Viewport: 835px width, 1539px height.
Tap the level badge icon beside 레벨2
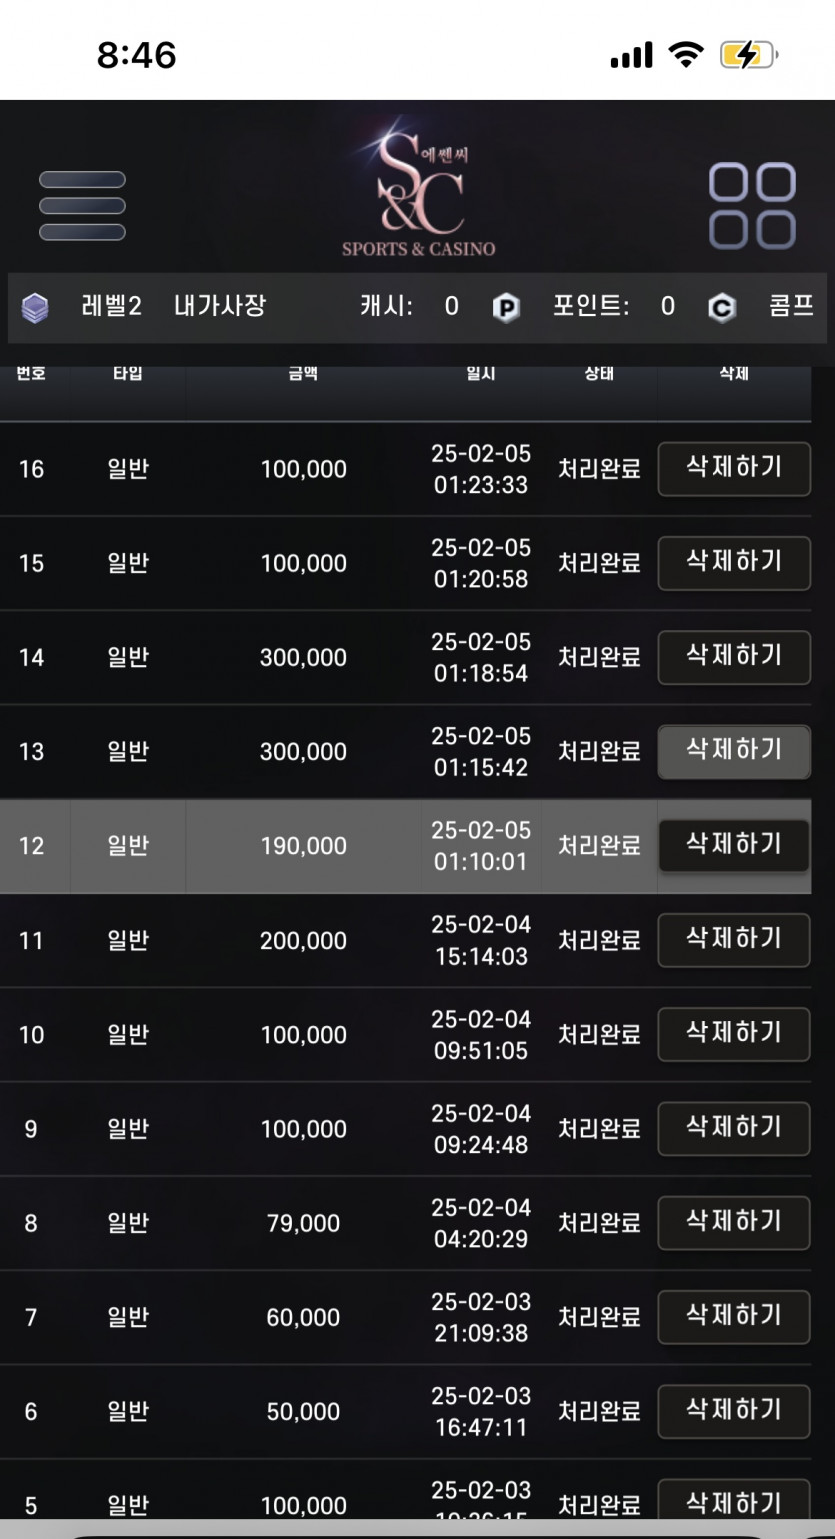(35, 307)
